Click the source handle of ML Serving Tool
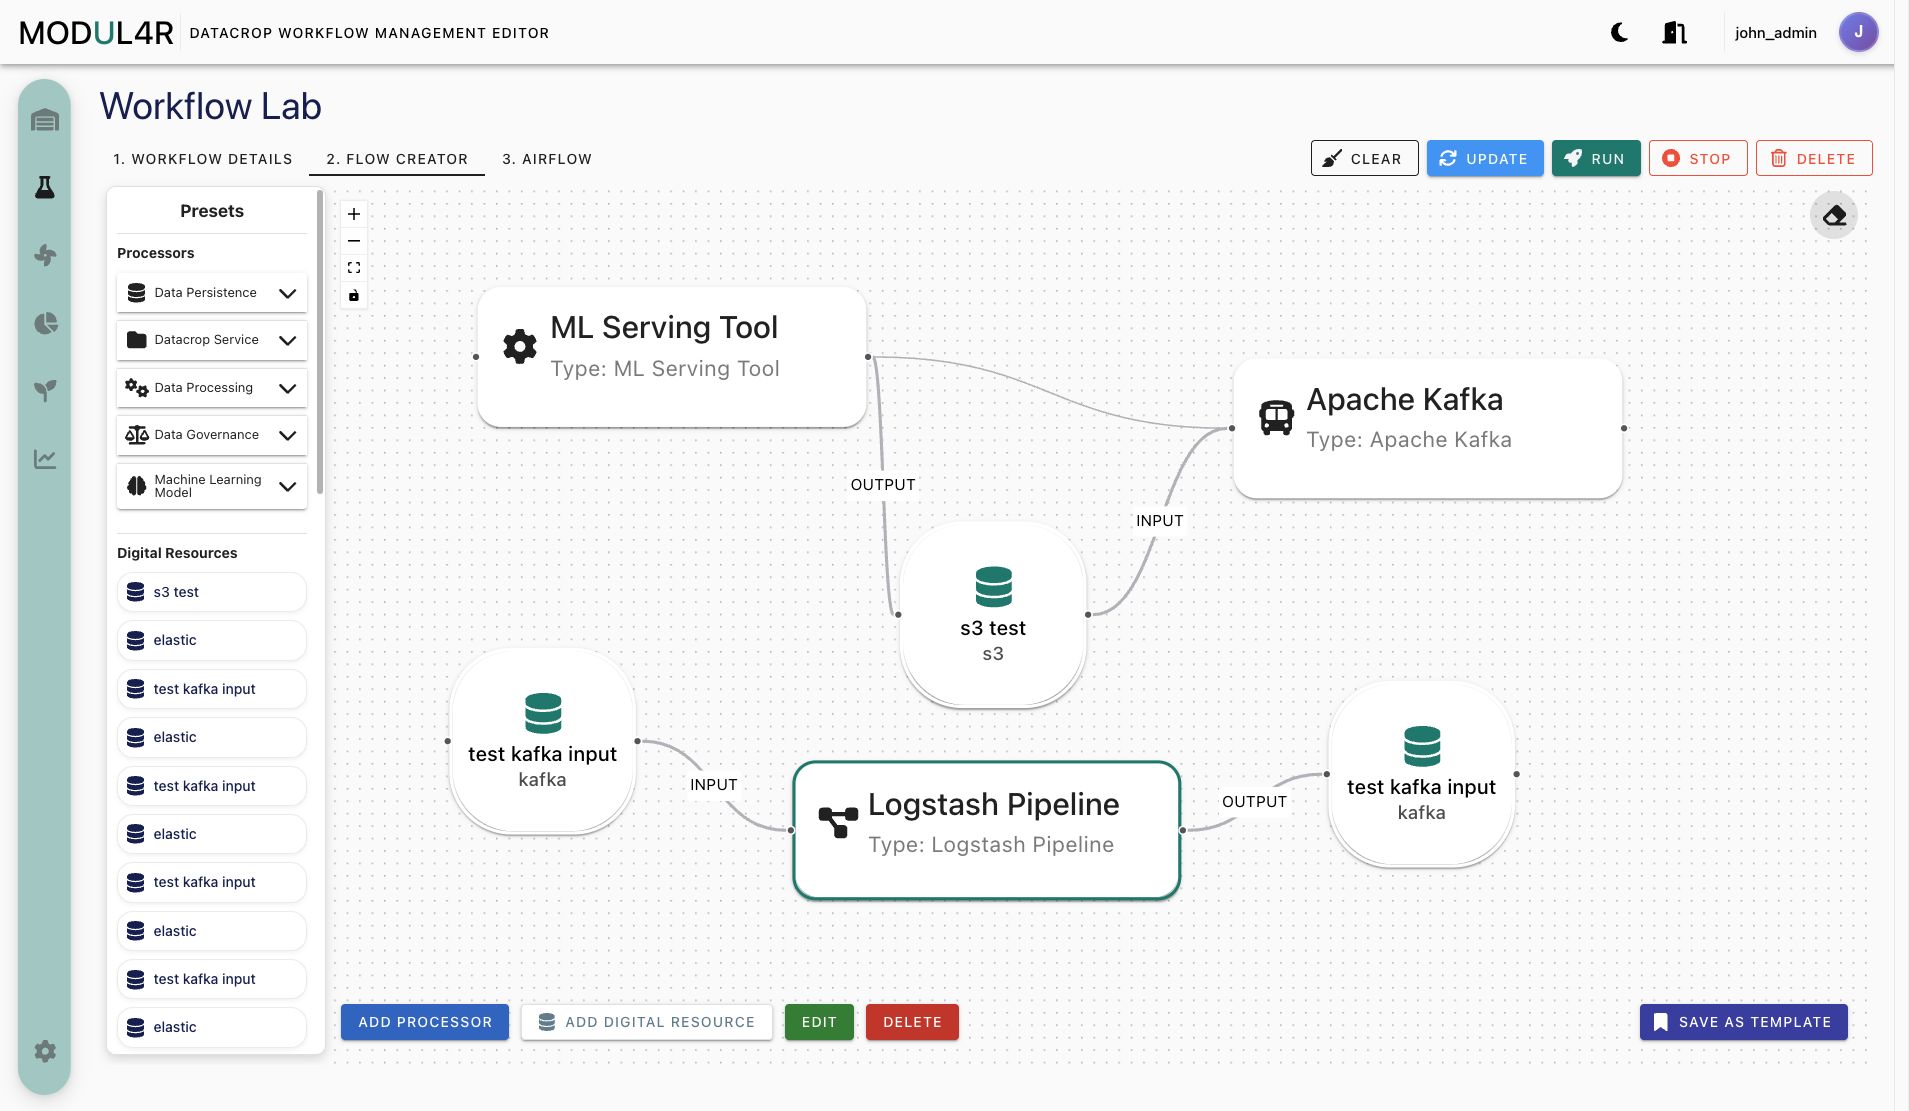 point(868,357)
